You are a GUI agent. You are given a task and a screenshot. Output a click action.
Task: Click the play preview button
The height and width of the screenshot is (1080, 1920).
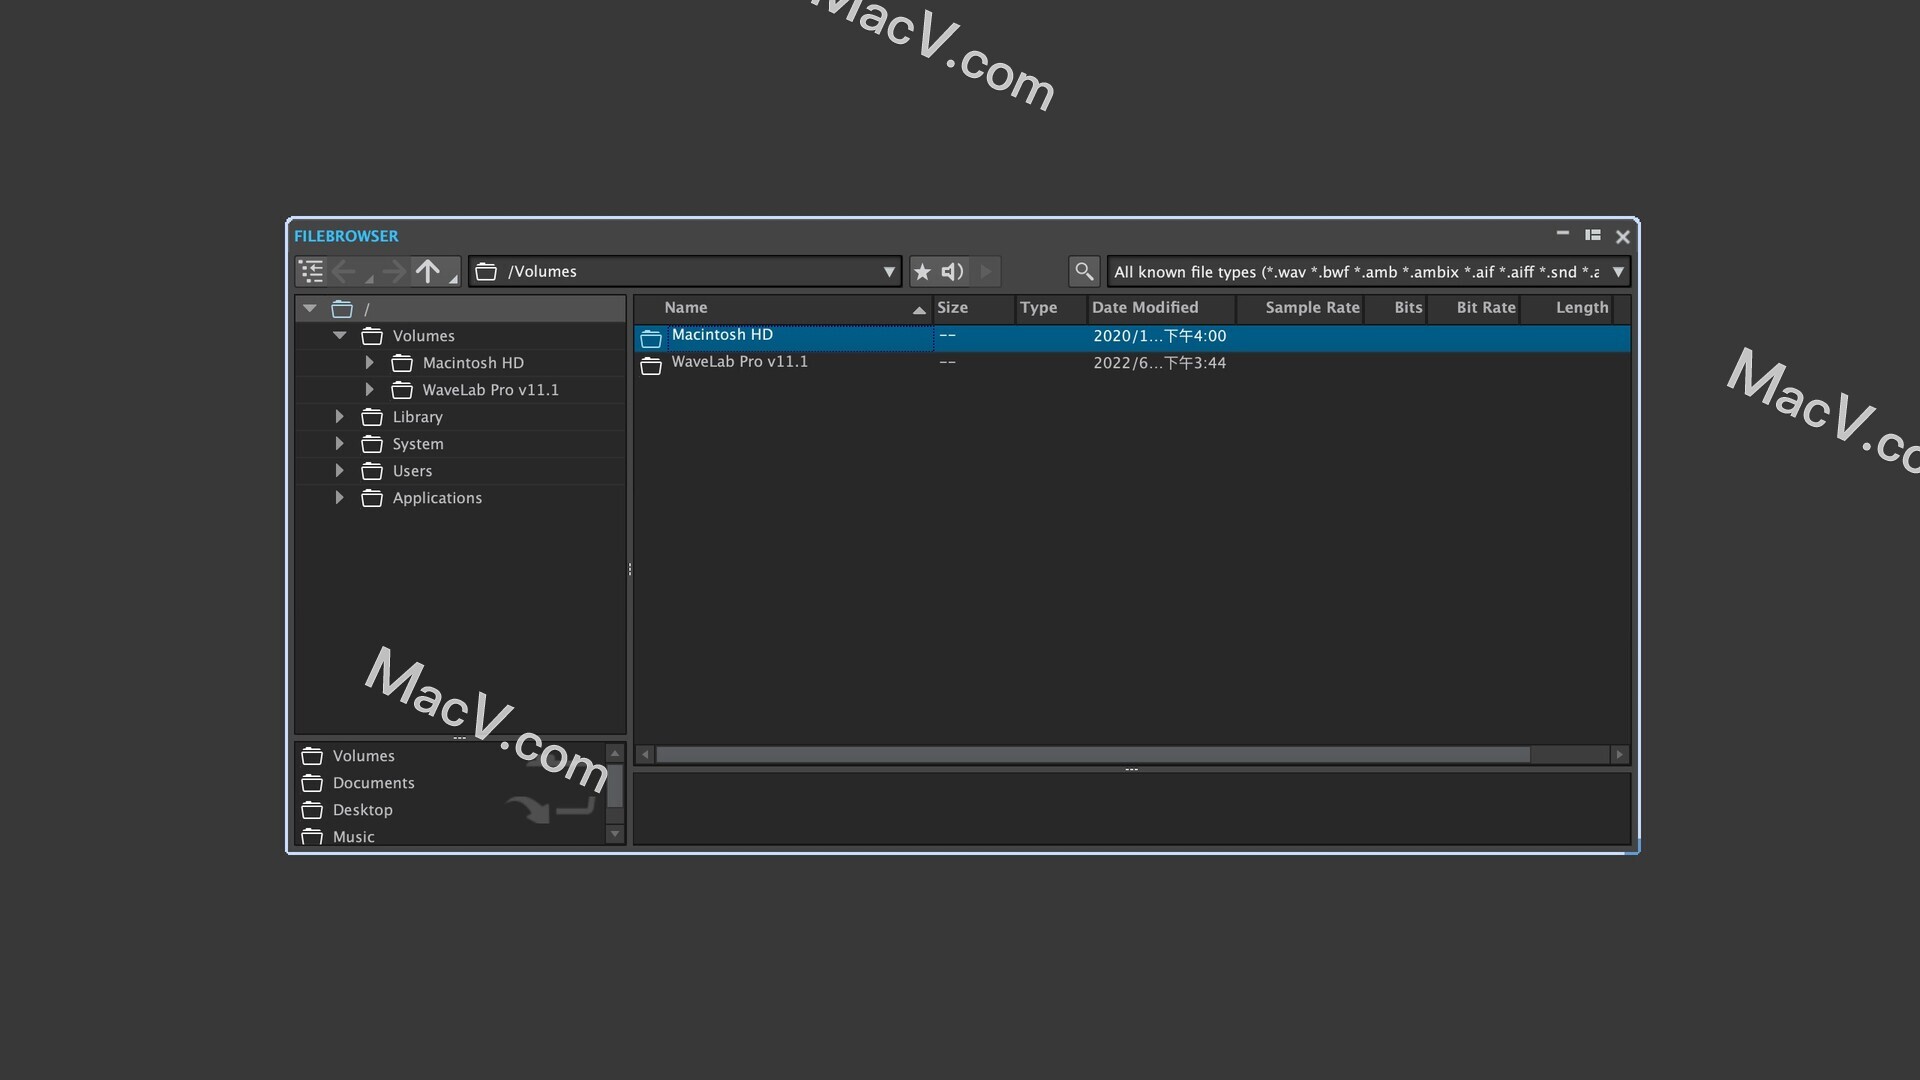[x=986, y=271]
